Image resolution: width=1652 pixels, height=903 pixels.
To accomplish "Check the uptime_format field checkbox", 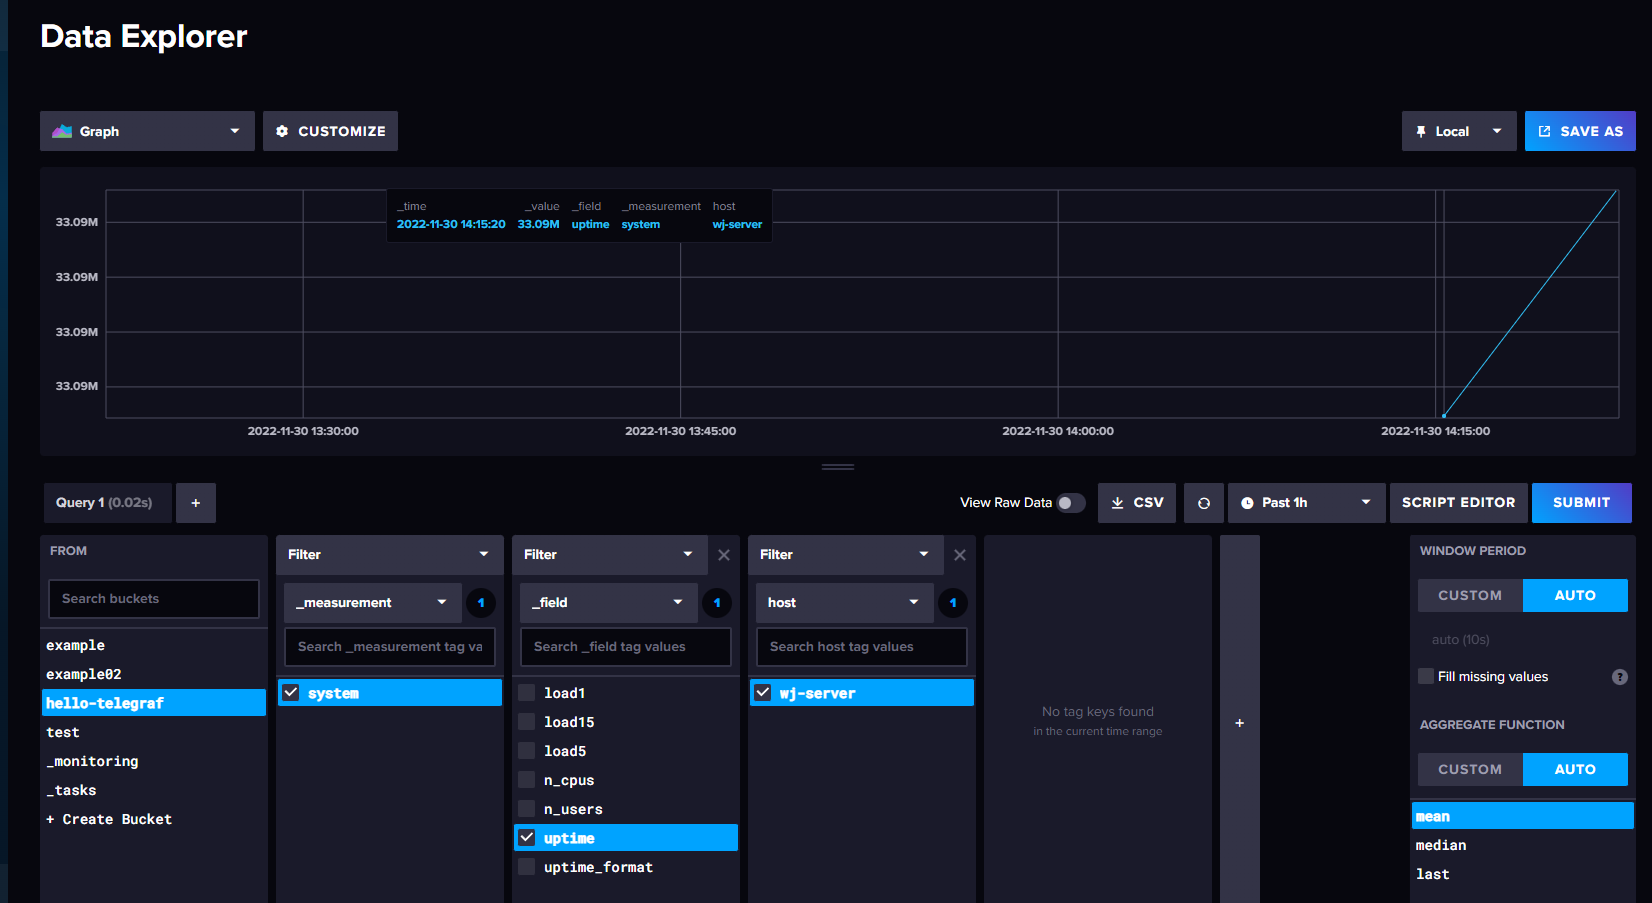I will click(x=527, y=867).
